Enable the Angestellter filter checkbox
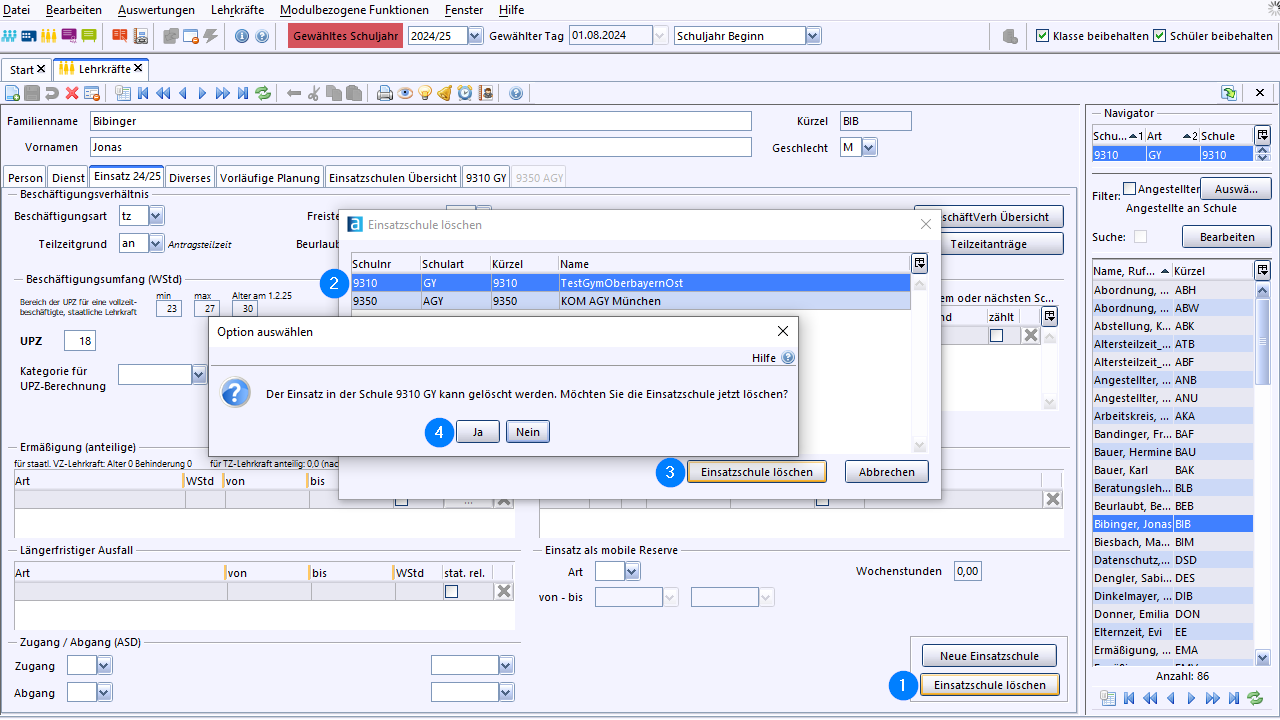Screen dimensions: 1280x720 tap(1129, 188)
